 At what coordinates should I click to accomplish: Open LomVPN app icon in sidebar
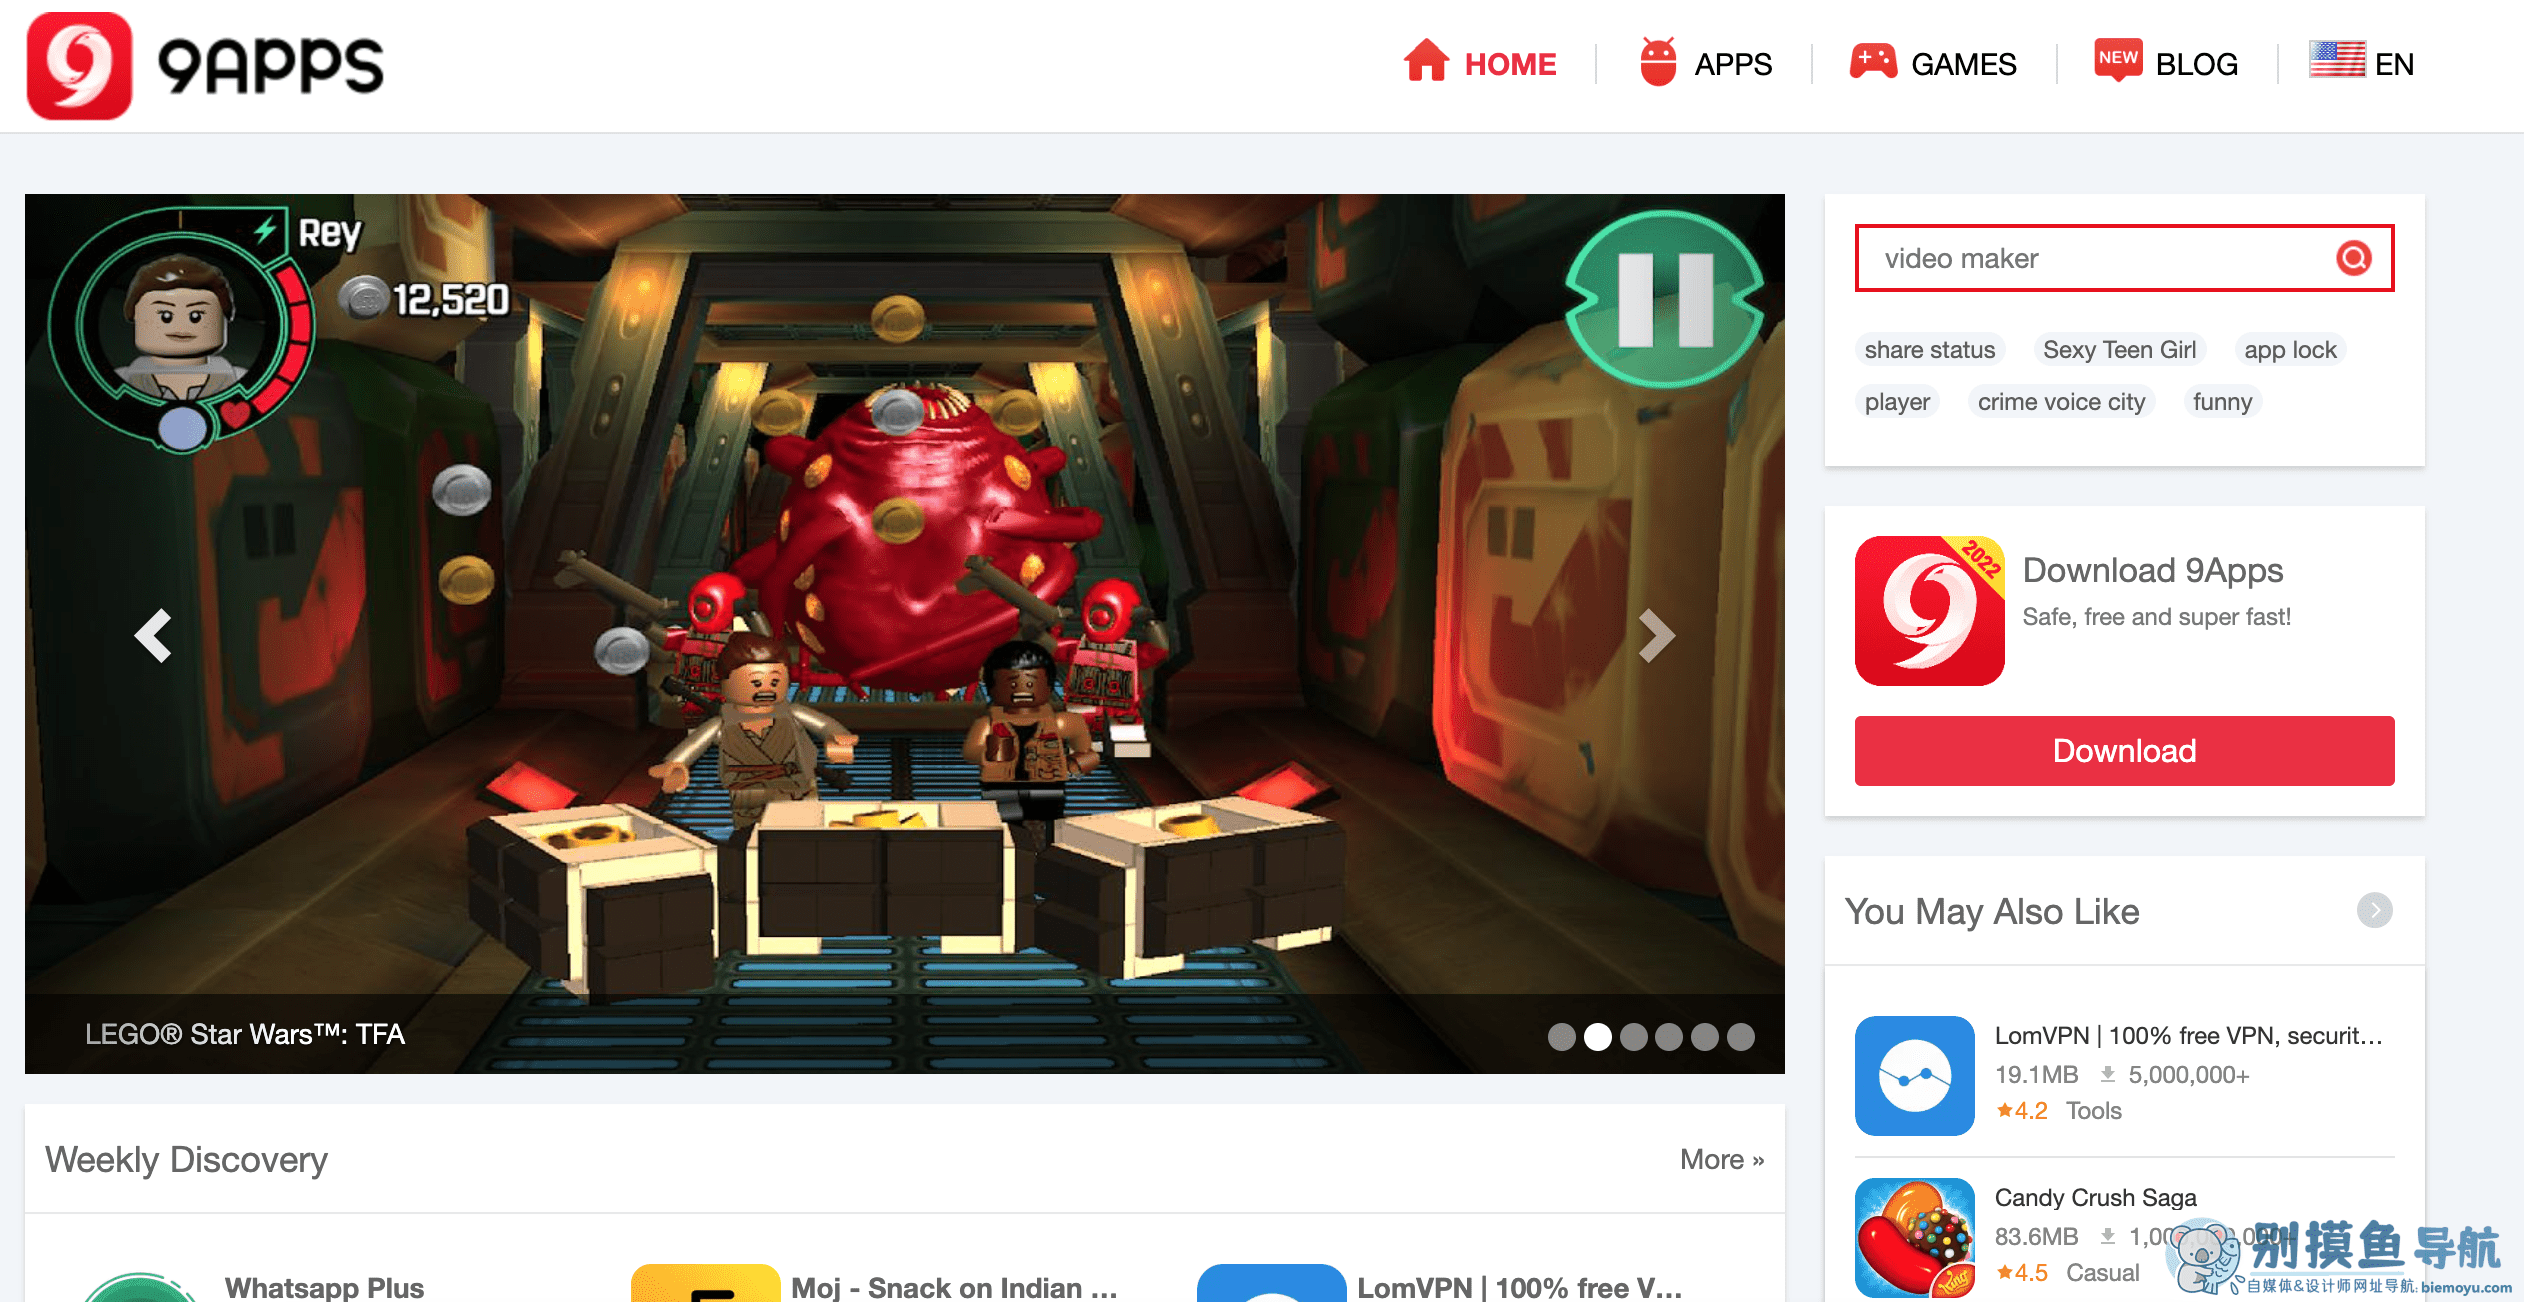point(1914,1076)
